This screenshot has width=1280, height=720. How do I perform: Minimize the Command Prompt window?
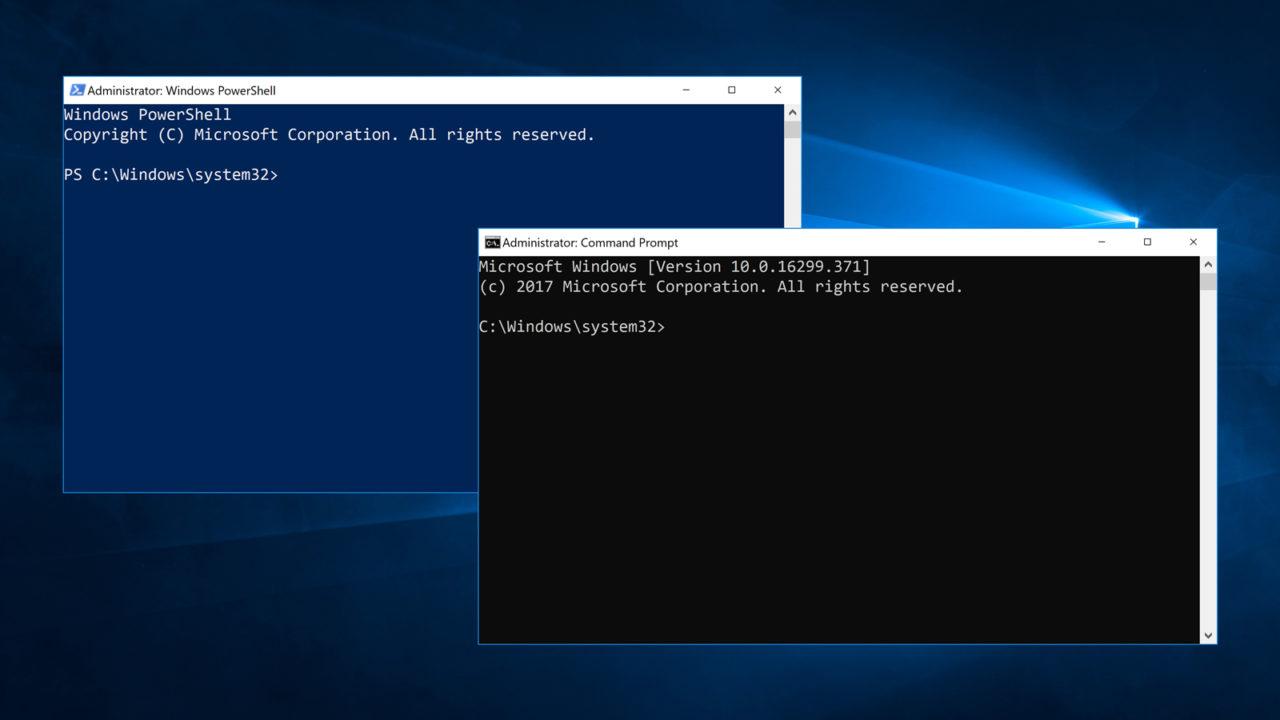[1101, 242]
